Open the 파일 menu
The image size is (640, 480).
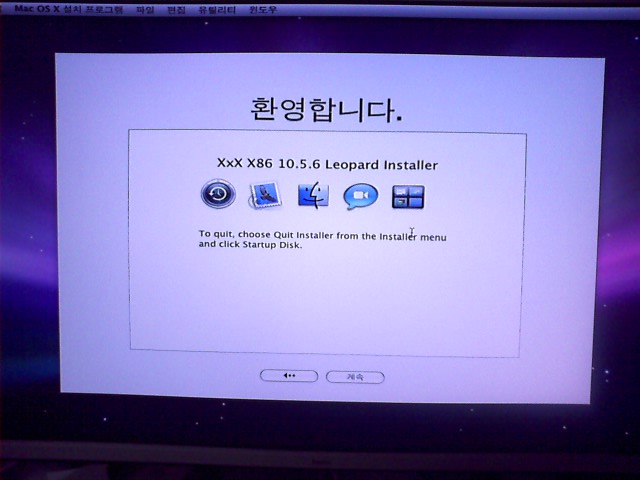pyautogui.click(x=145, y=9)
